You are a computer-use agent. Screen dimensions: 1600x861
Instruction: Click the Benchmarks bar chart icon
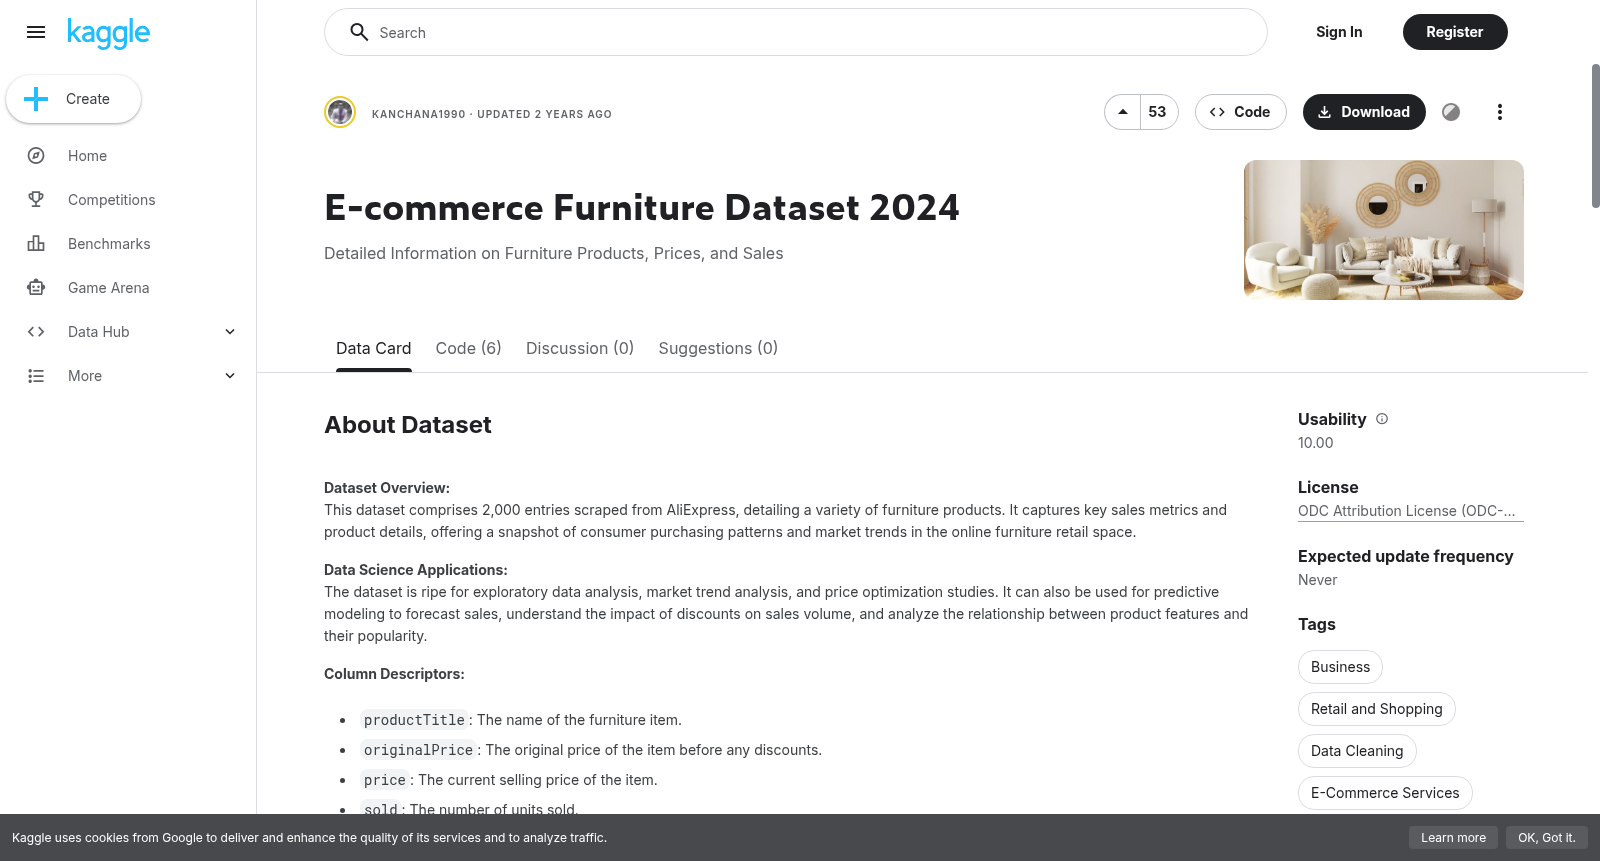pyautogui.click(x=36, y=244)
